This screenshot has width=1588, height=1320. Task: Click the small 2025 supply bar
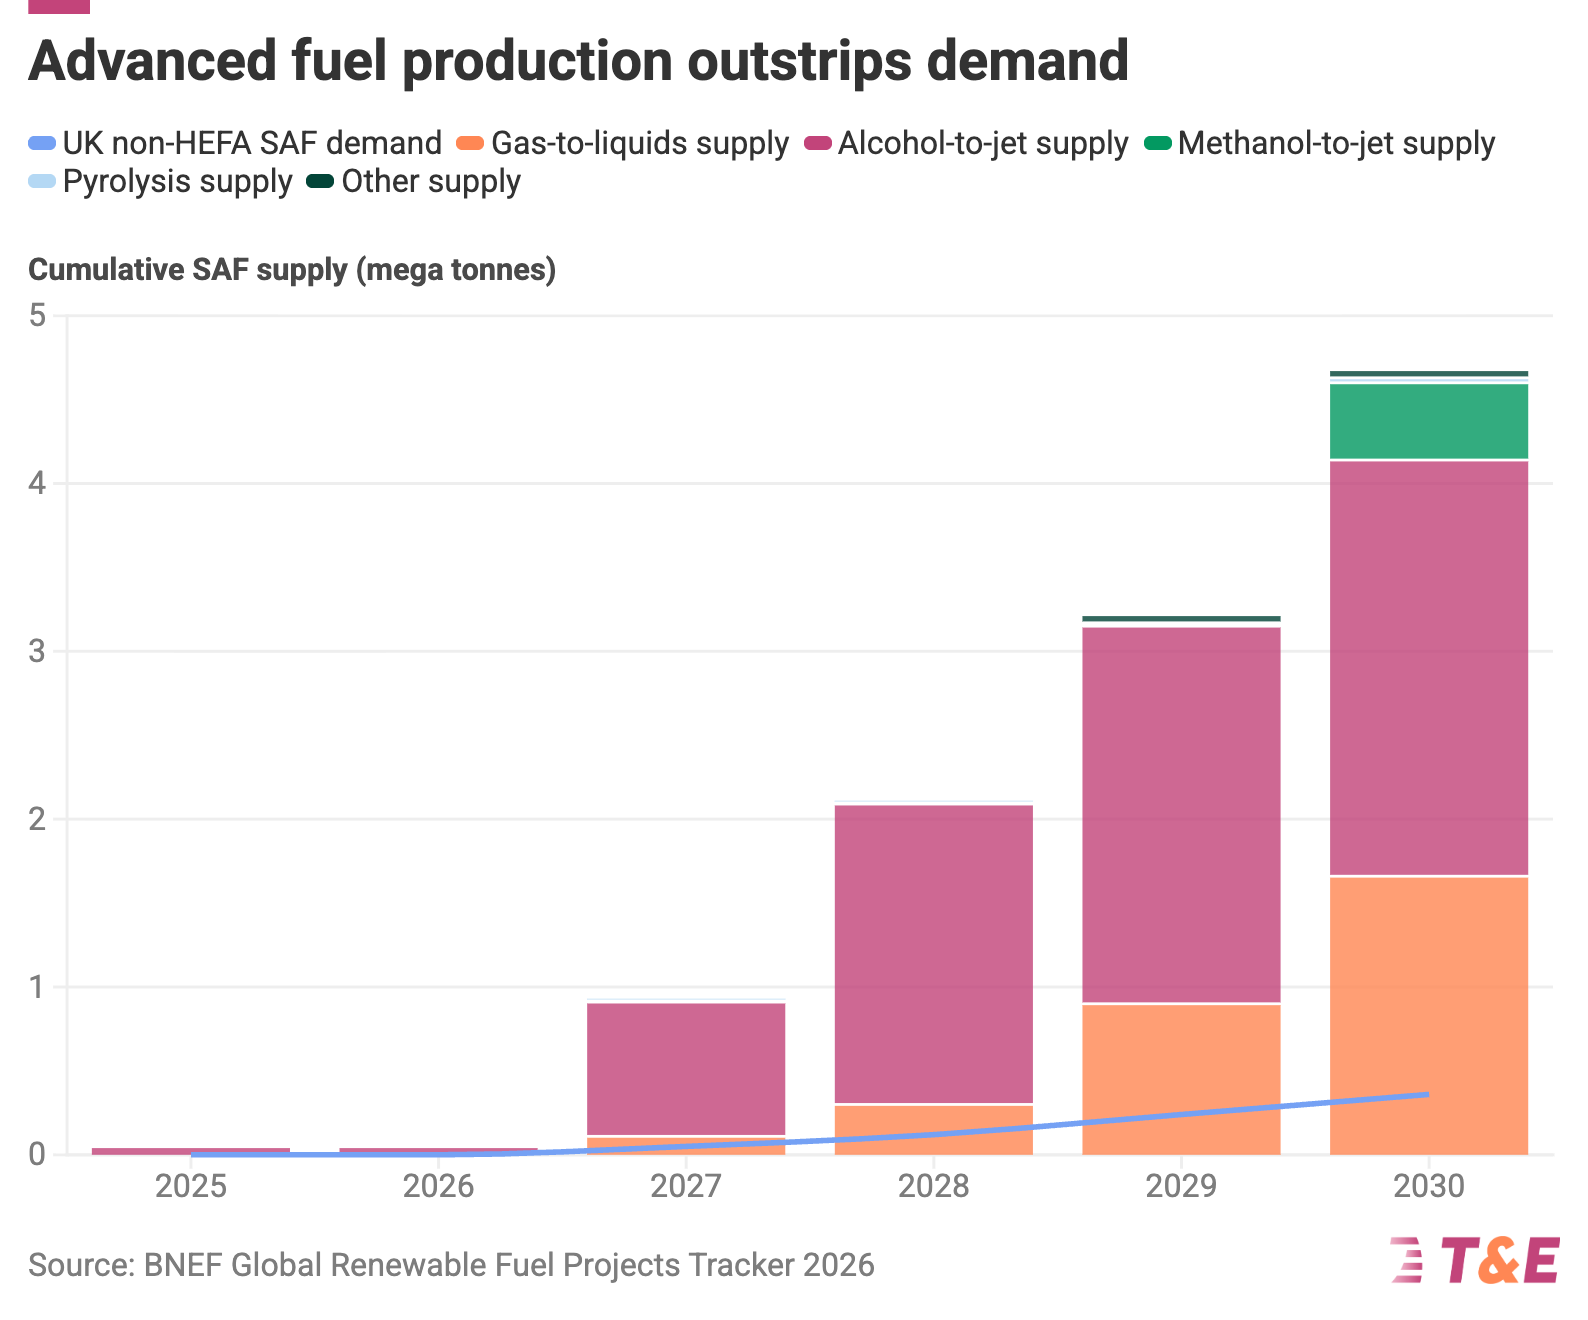point(190,1151)
